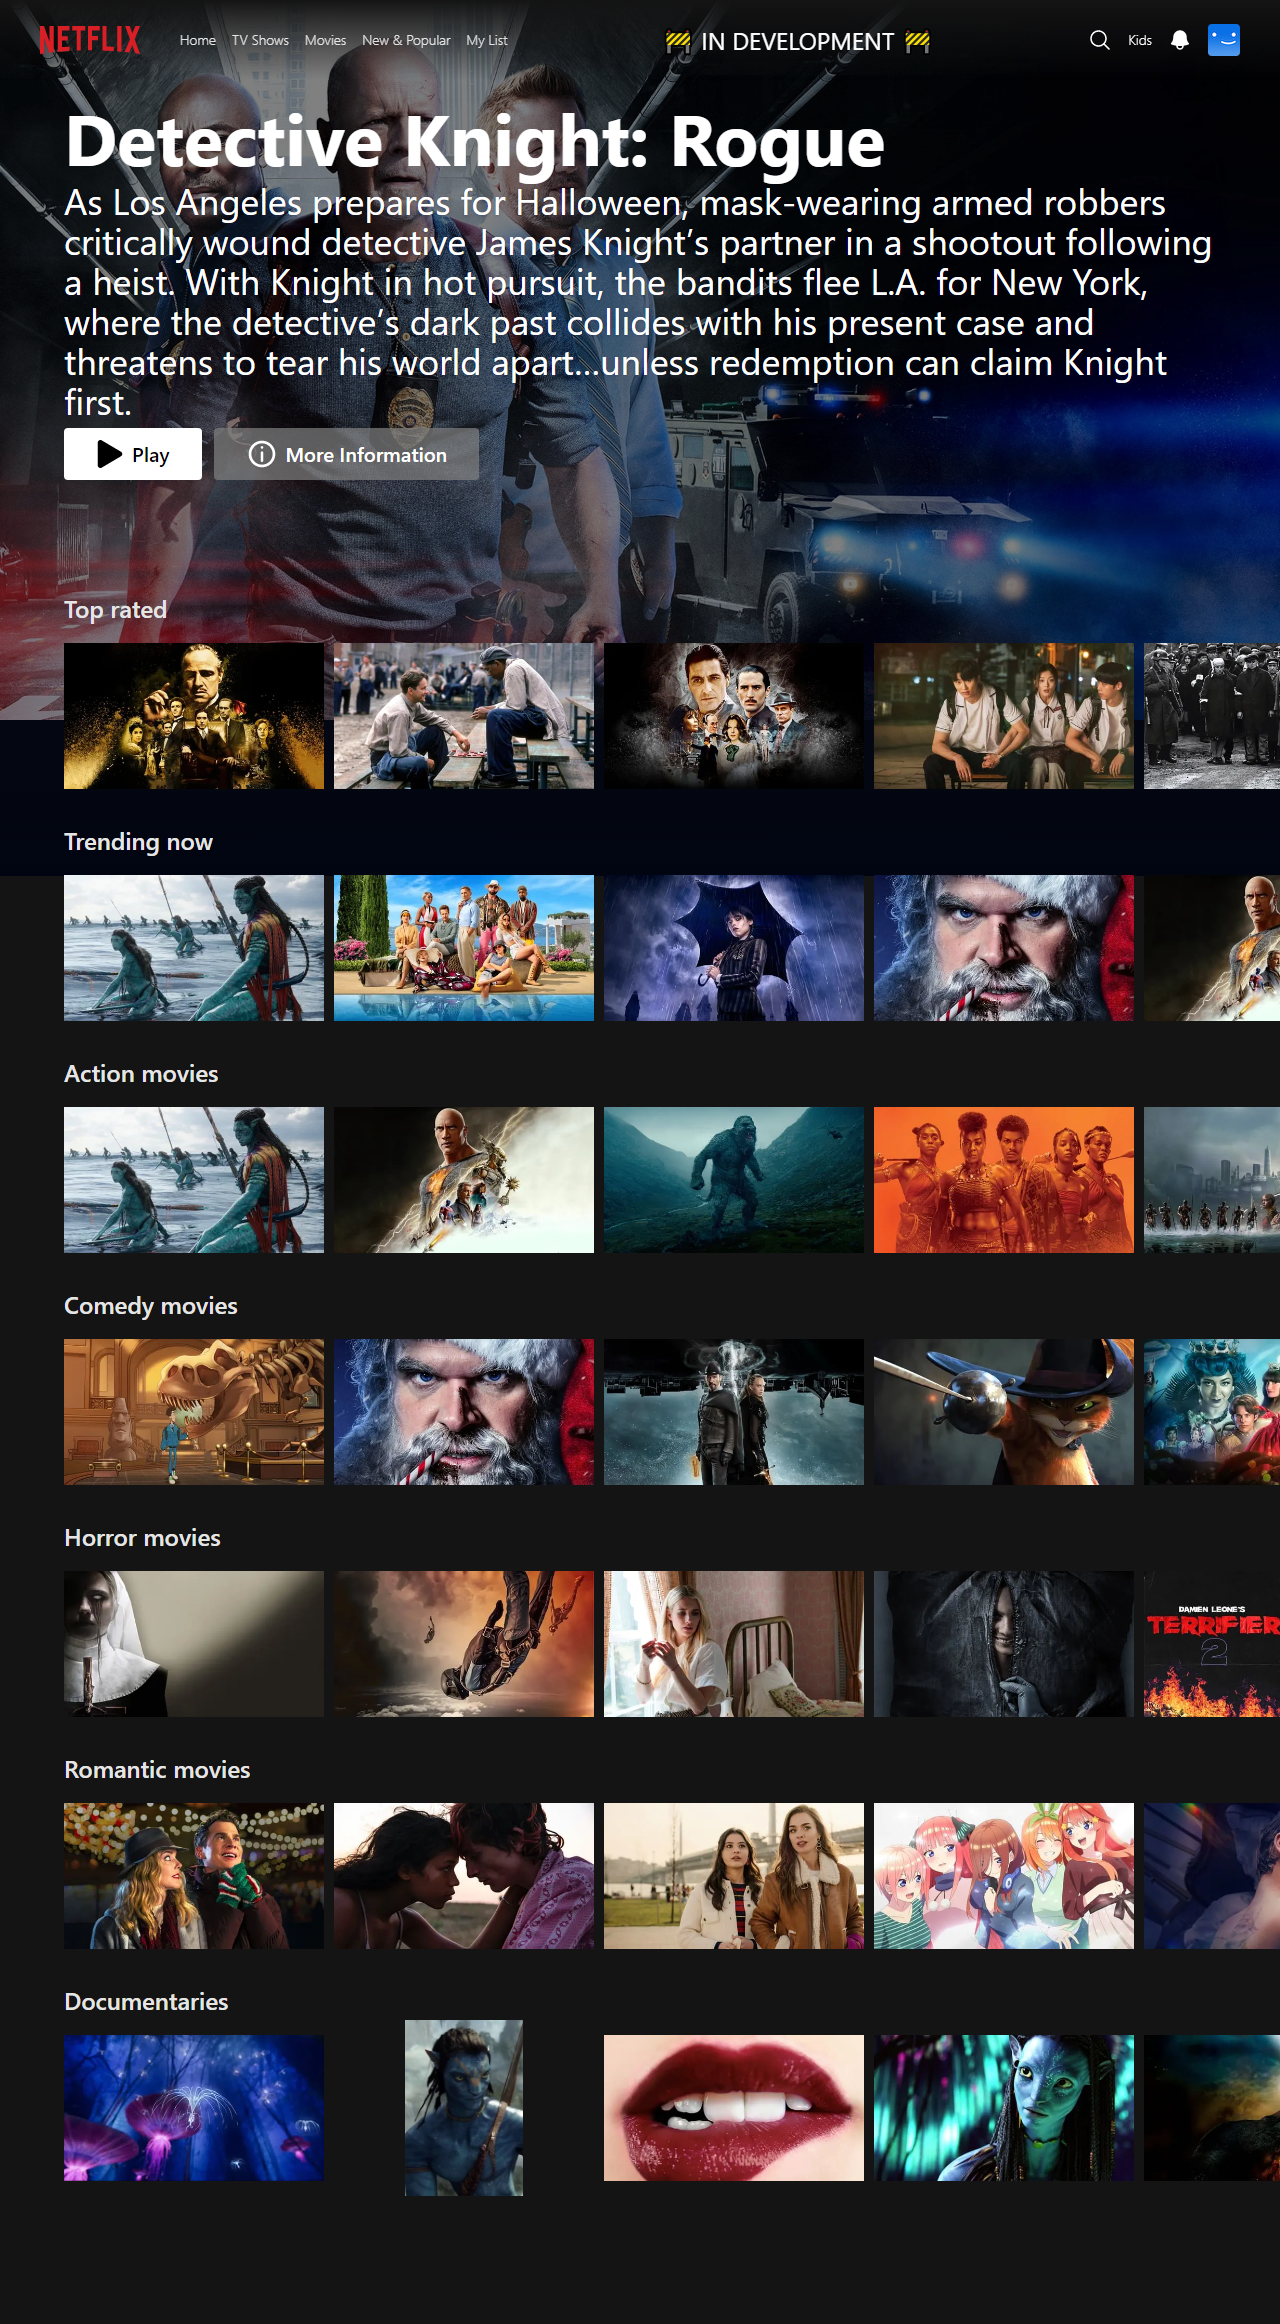Click the More Information button
Screen dimensions: 1280x2324
click(346, 454)
